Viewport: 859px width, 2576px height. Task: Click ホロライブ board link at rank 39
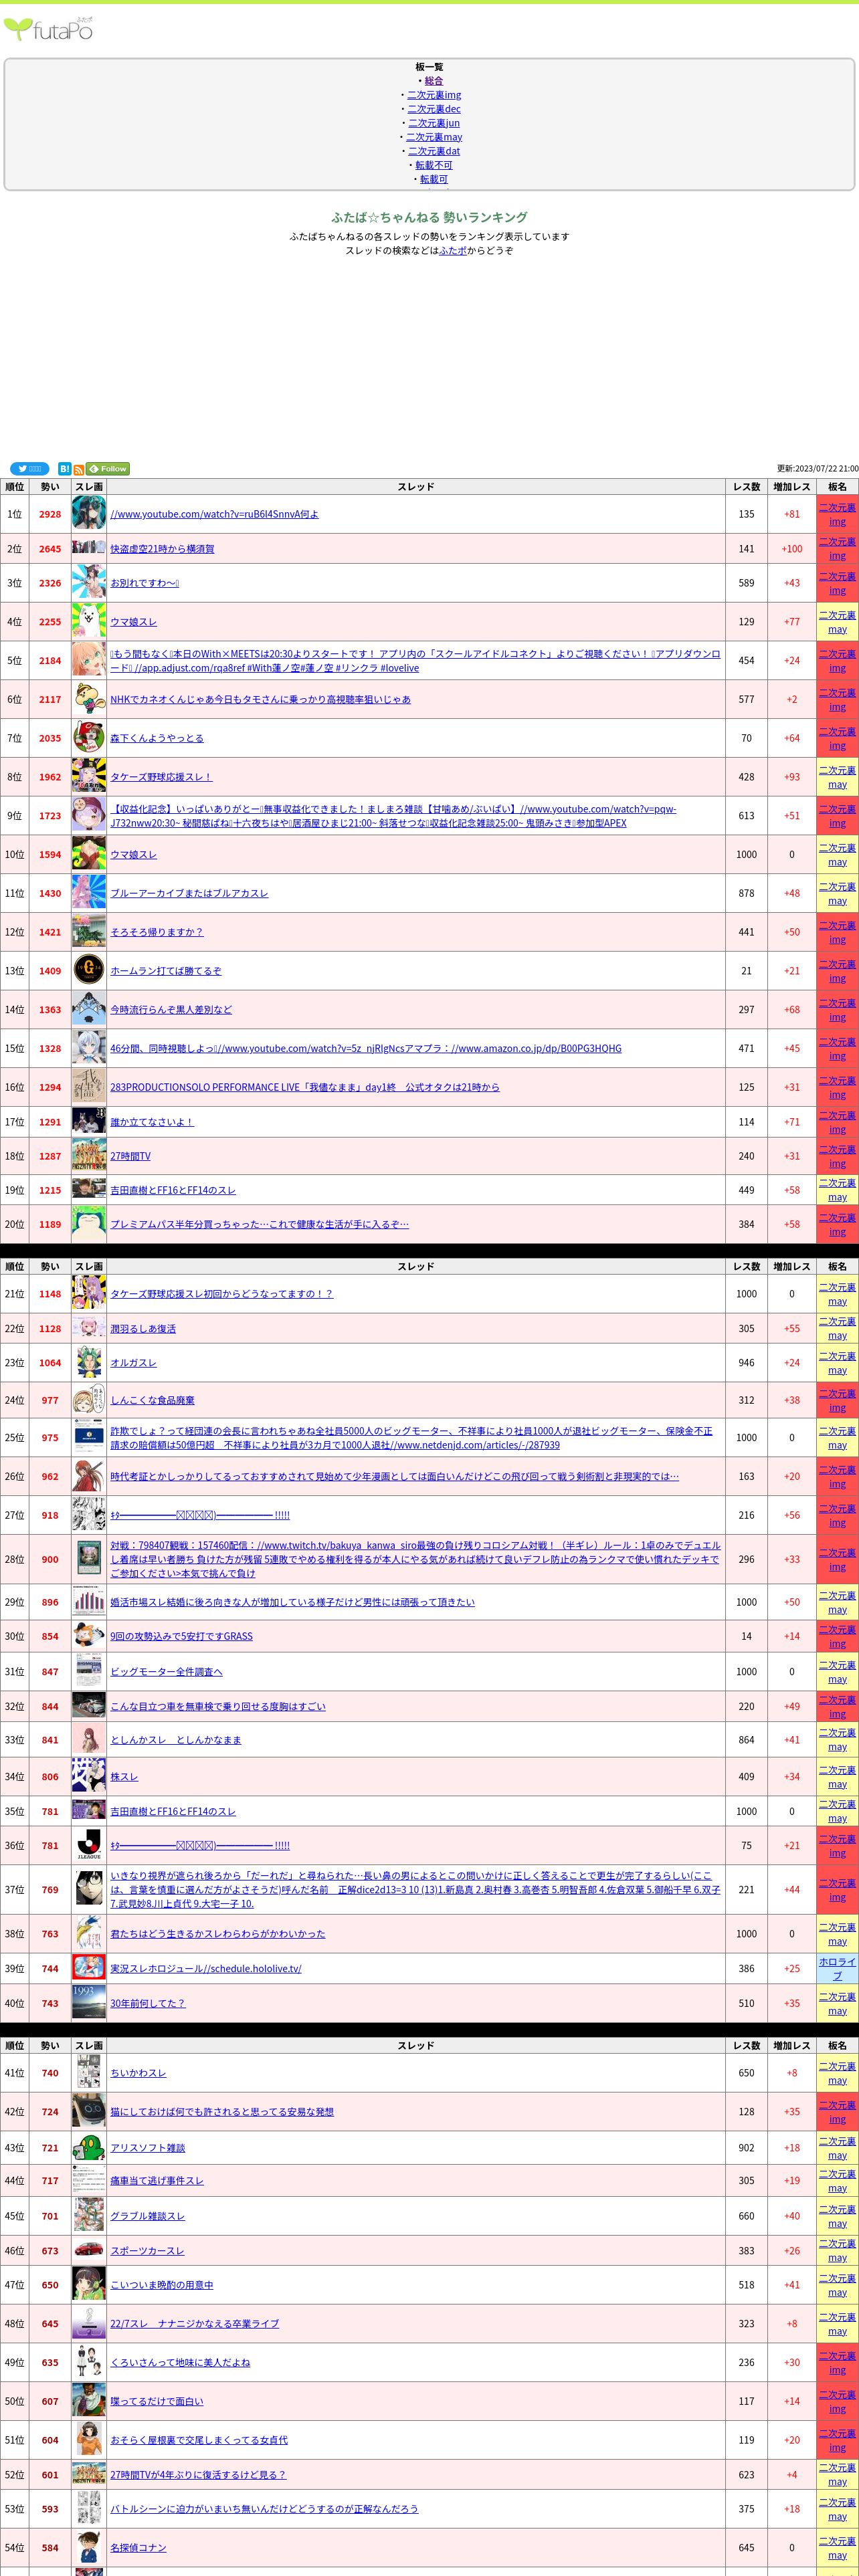click(x=837, y=1968)
